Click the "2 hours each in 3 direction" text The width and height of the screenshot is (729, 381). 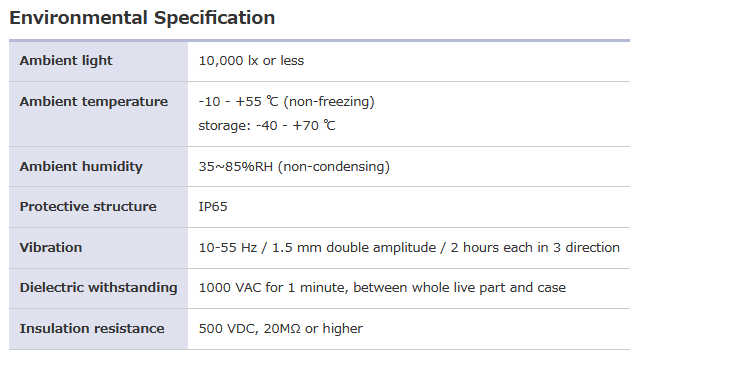pyautogui.click(x=535, y=247)
